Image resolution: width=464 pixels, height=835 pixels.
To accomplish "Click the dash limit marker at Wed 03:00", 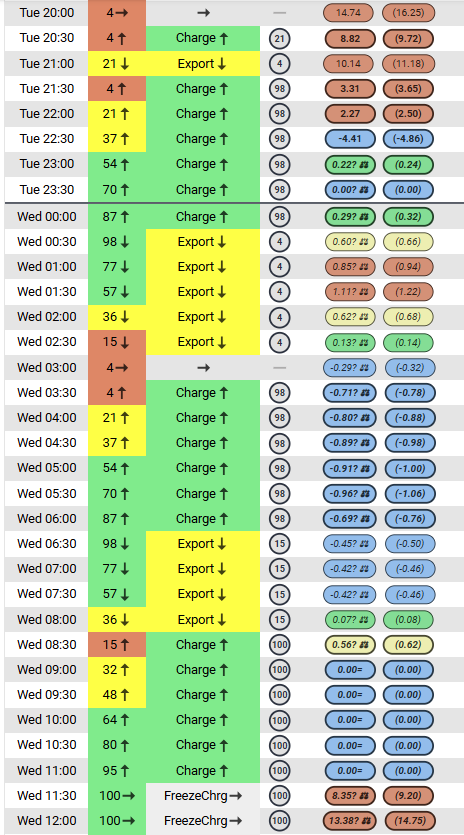I will tap(279, 367).
